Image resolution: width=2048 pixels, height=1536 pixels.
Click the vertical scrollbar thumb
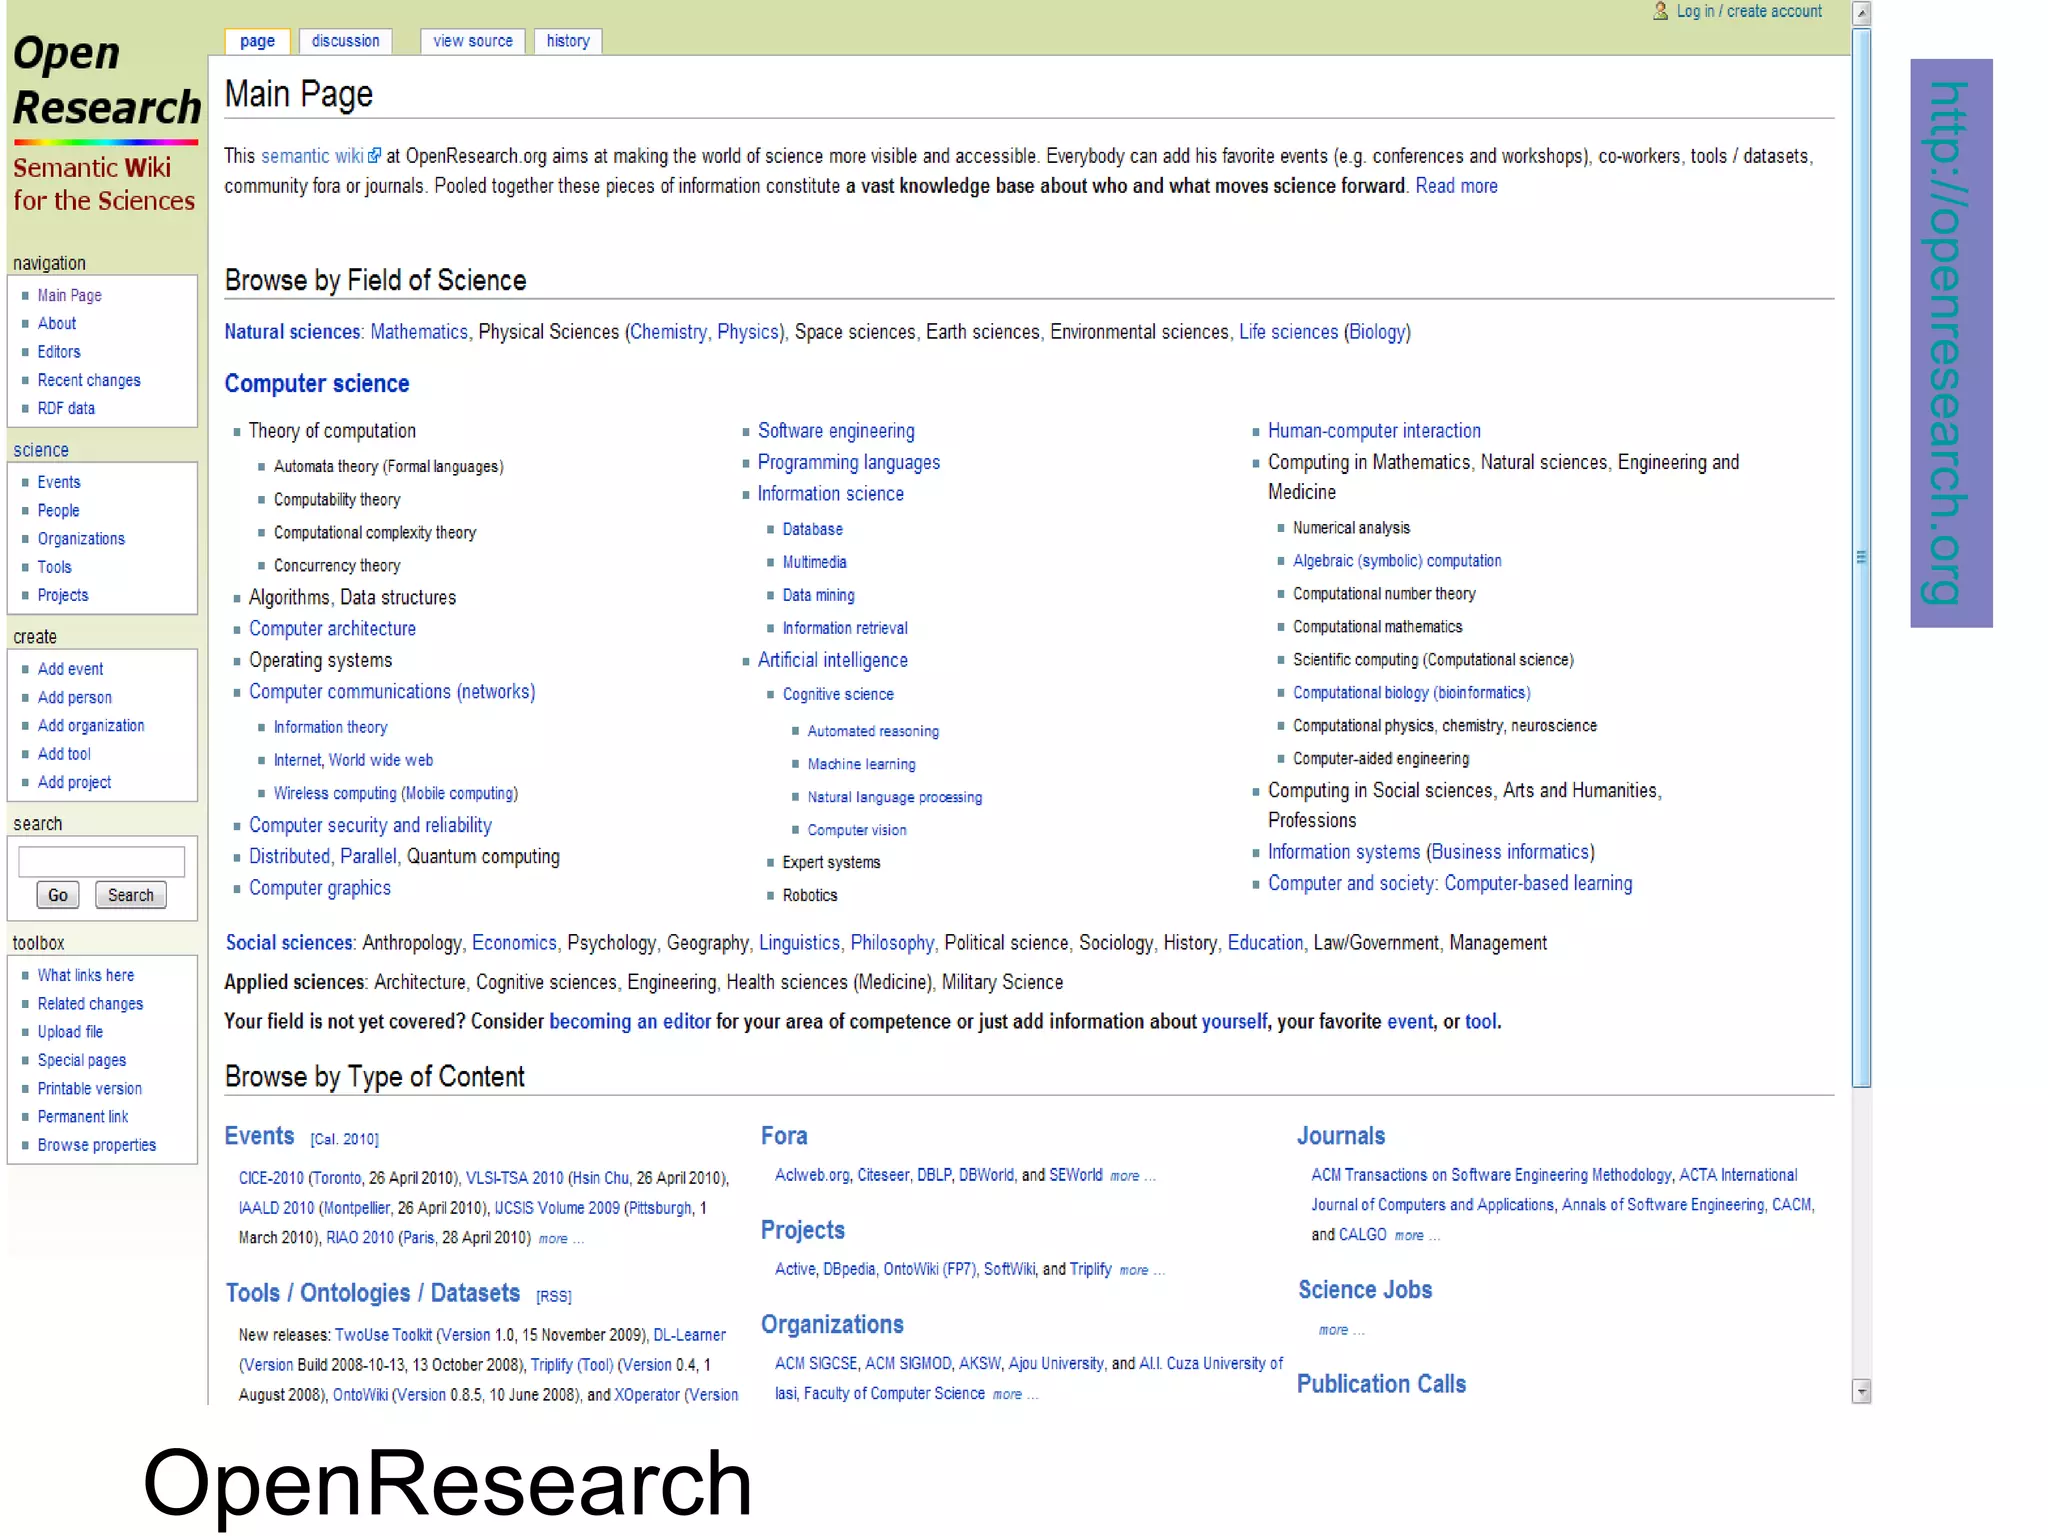pos(1861,557)
